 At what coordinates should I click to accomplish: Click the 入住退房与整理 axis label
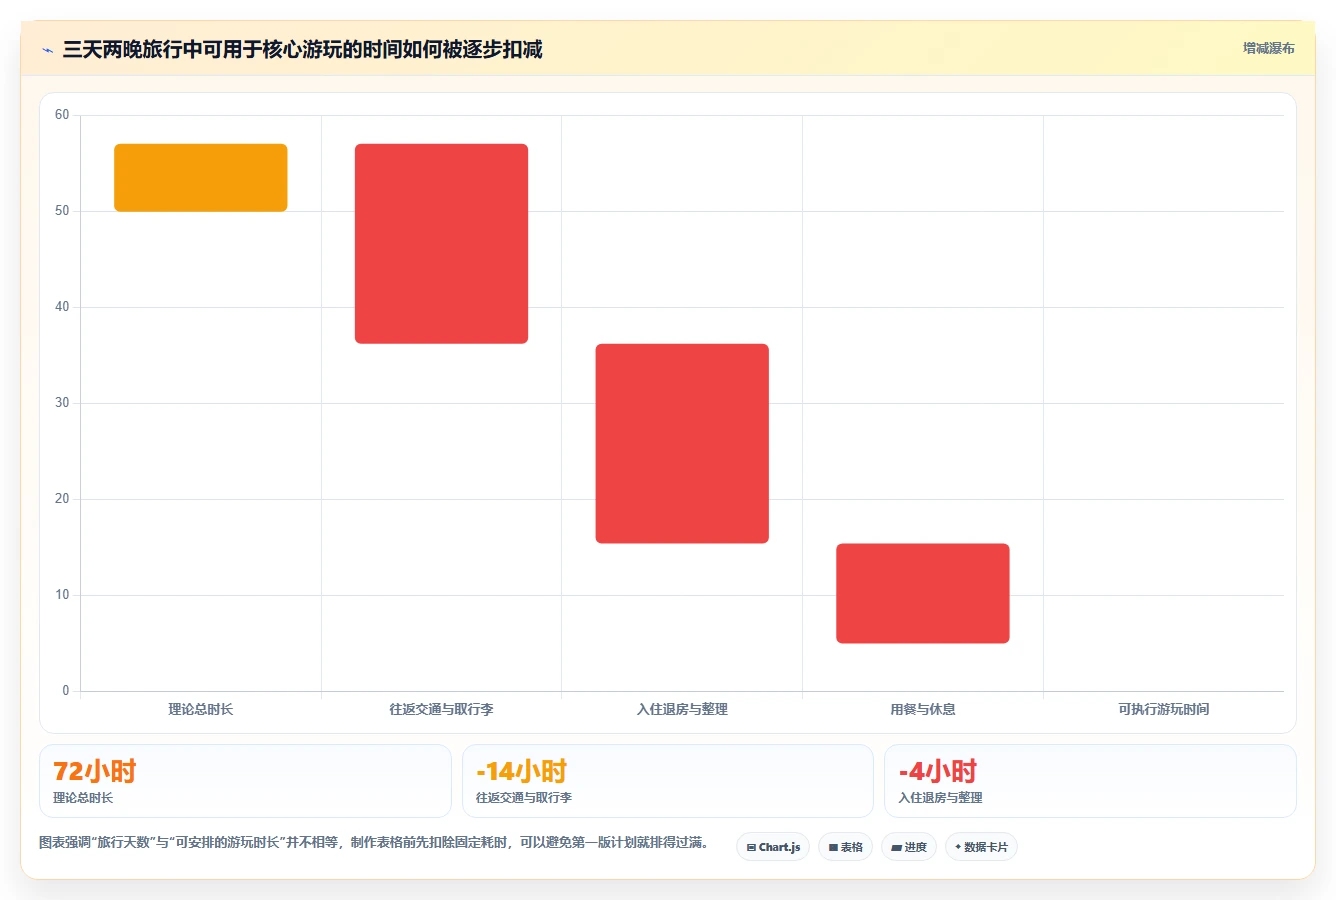(x=682, y=709)
